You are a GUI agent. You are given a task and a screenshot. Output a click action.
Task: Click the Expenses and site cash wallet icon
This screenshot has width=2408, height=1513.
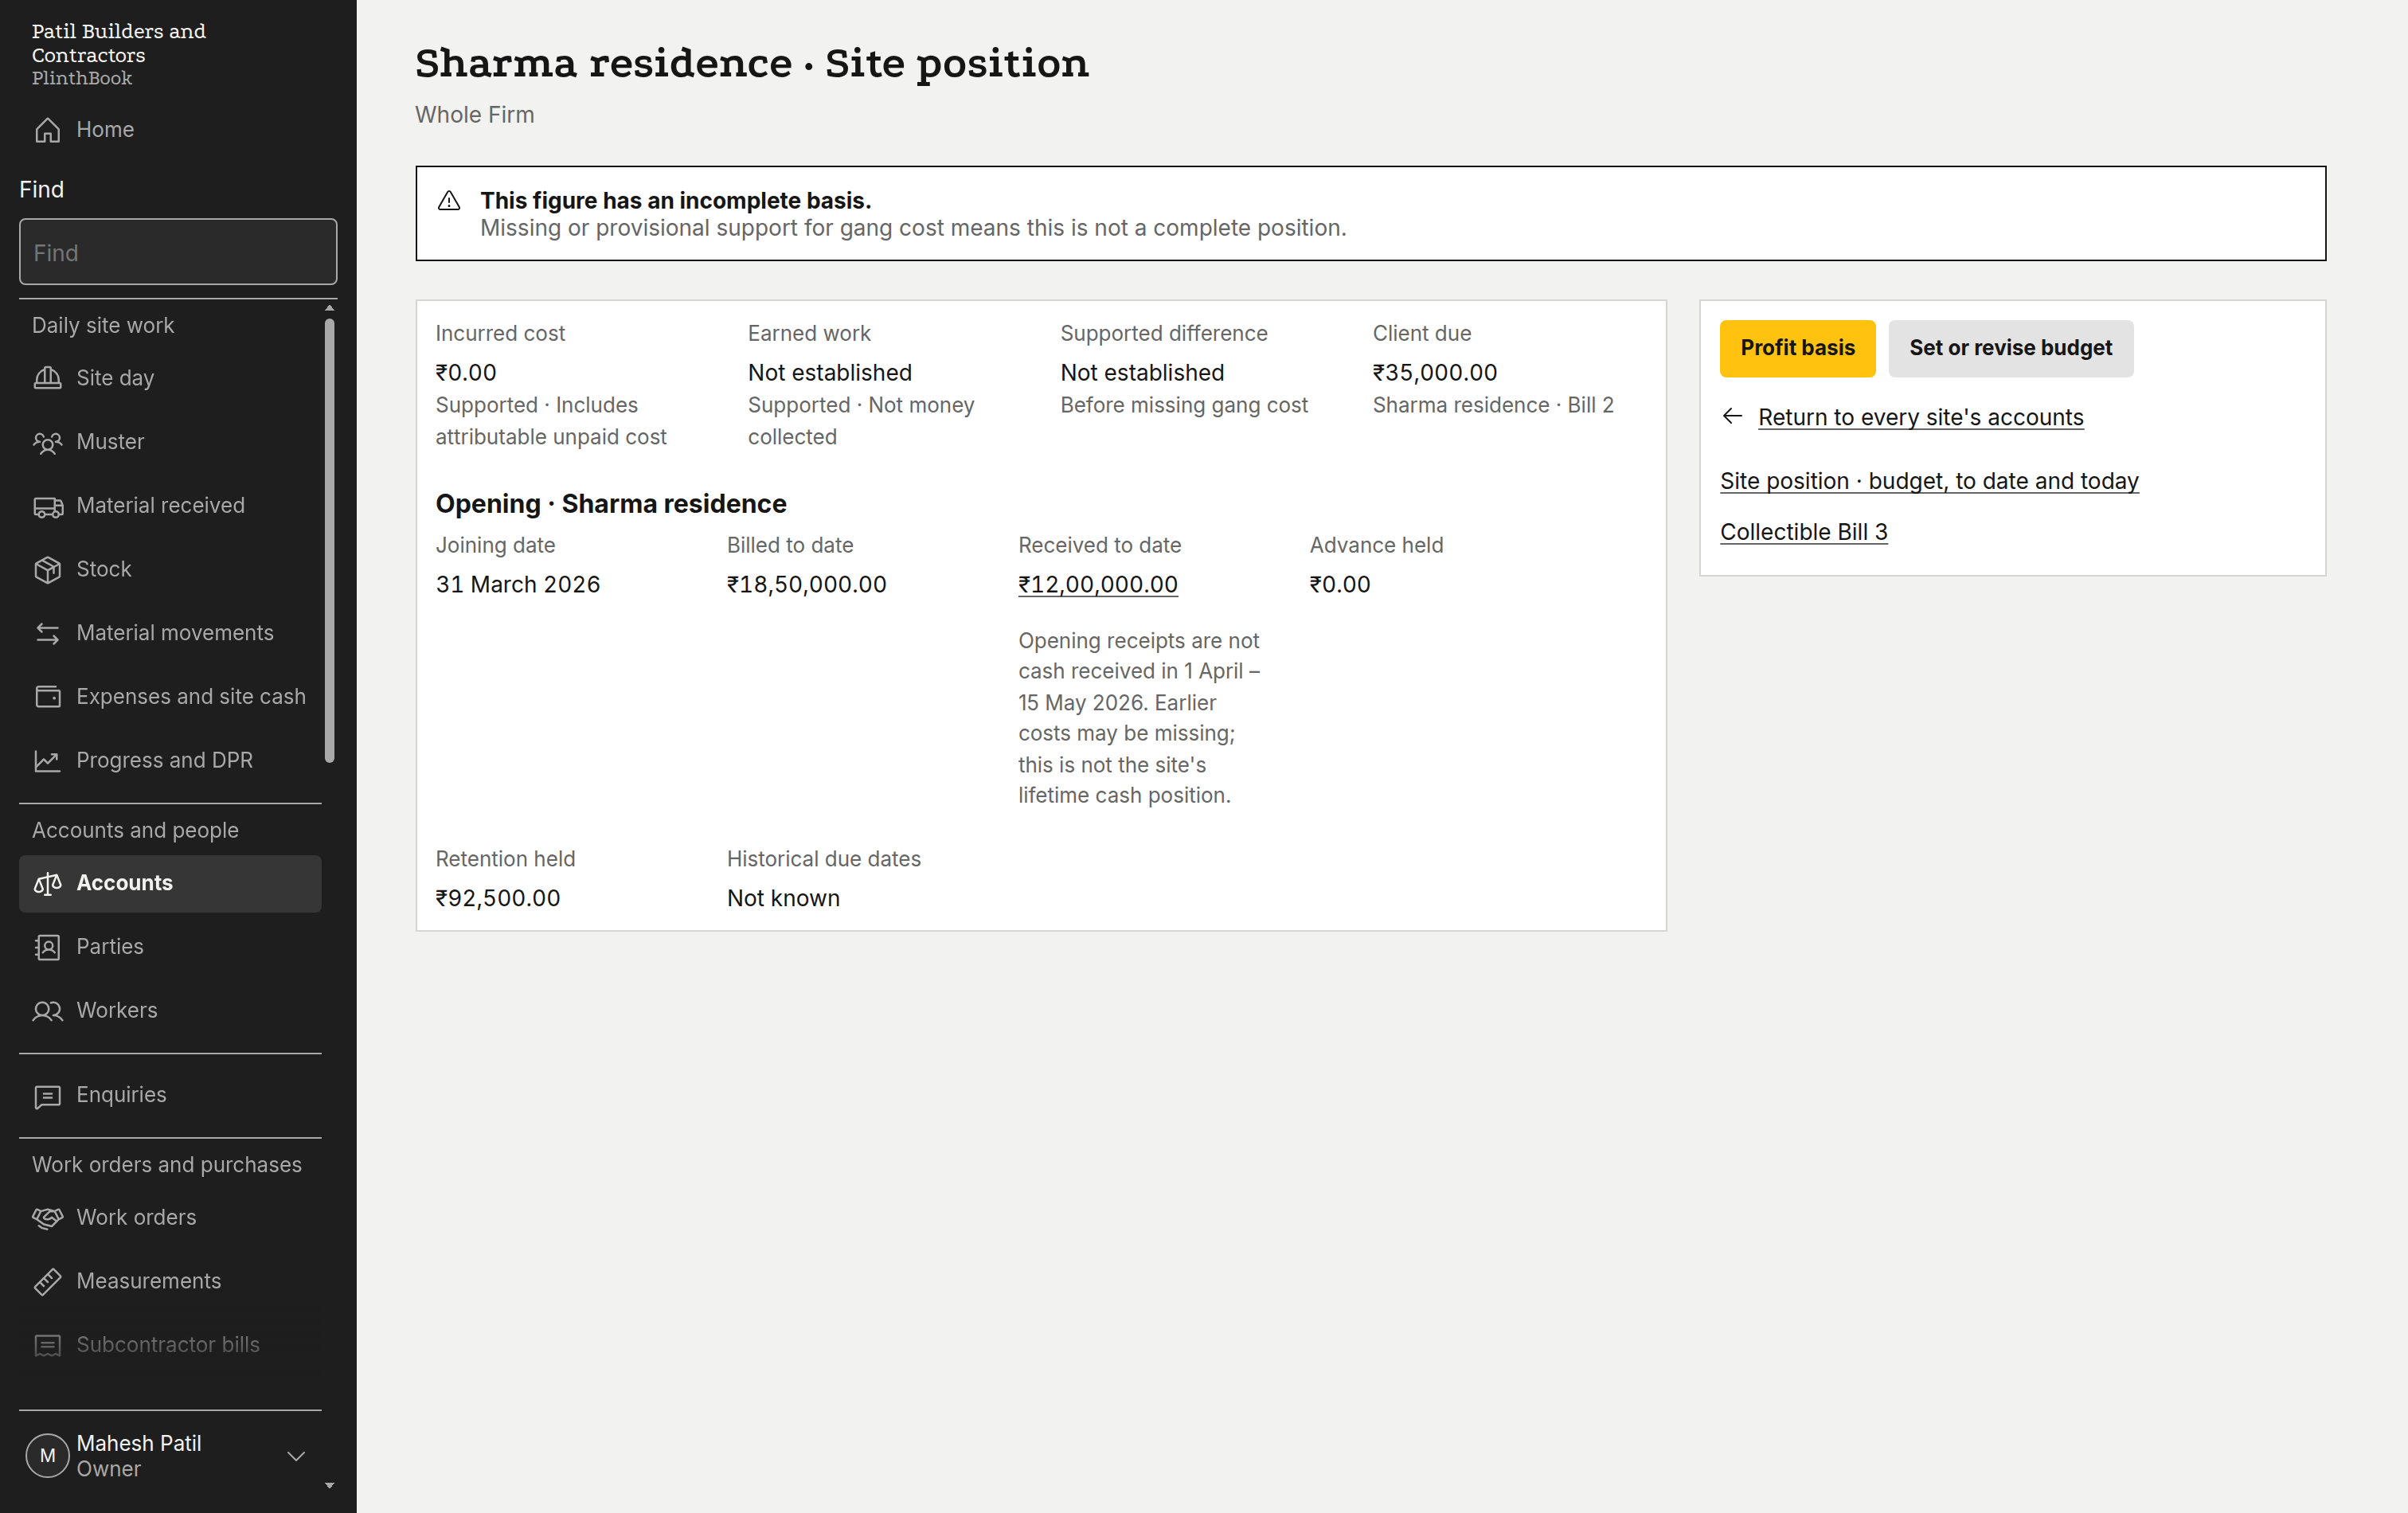point(47,697)
